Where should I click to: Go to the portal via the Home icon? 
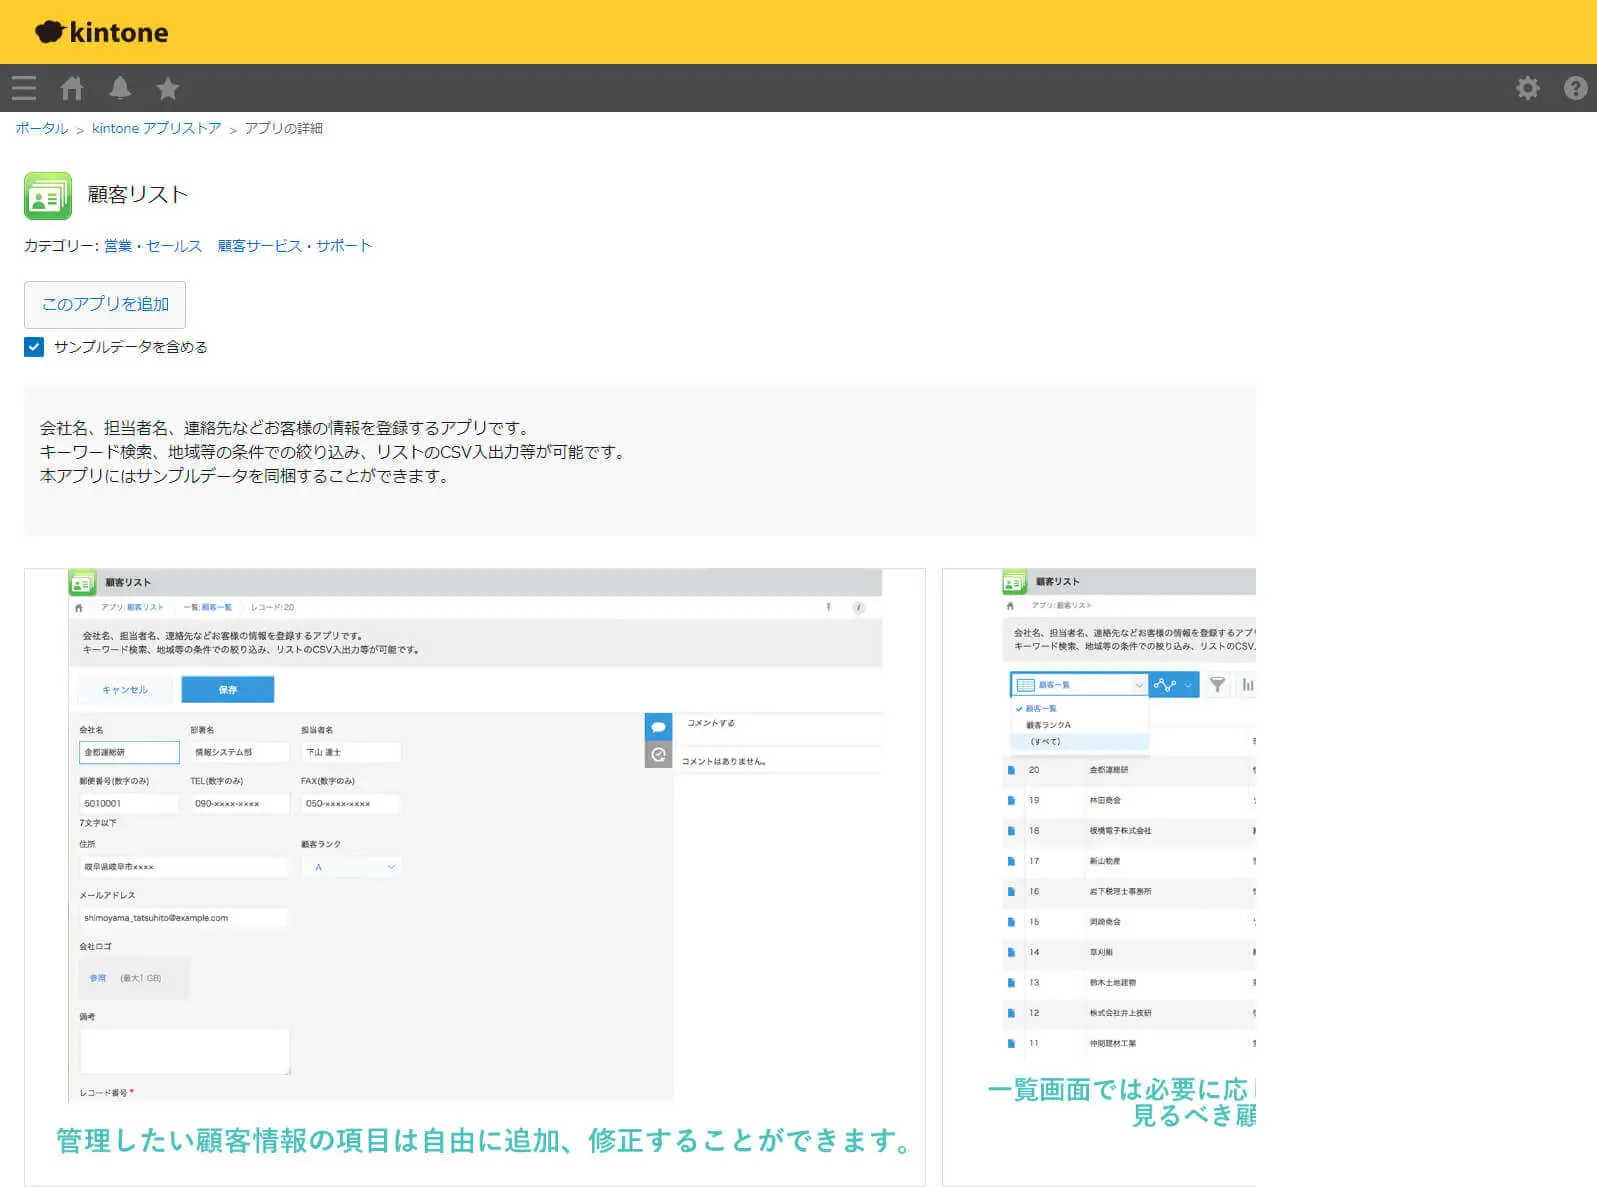[71, 88]
